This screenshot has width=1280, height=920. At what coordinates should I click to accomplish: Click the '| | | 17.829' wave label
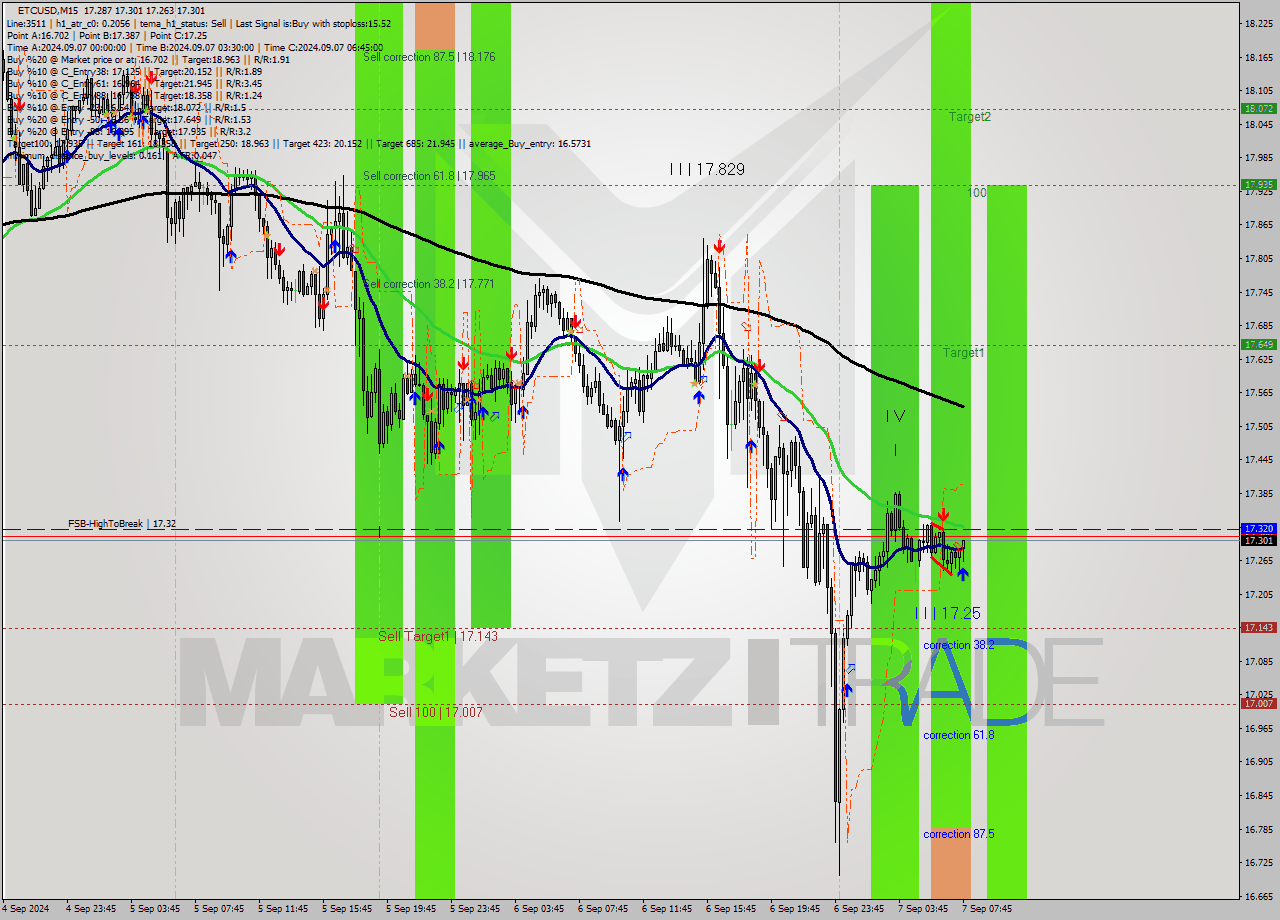tap(707, 170)
